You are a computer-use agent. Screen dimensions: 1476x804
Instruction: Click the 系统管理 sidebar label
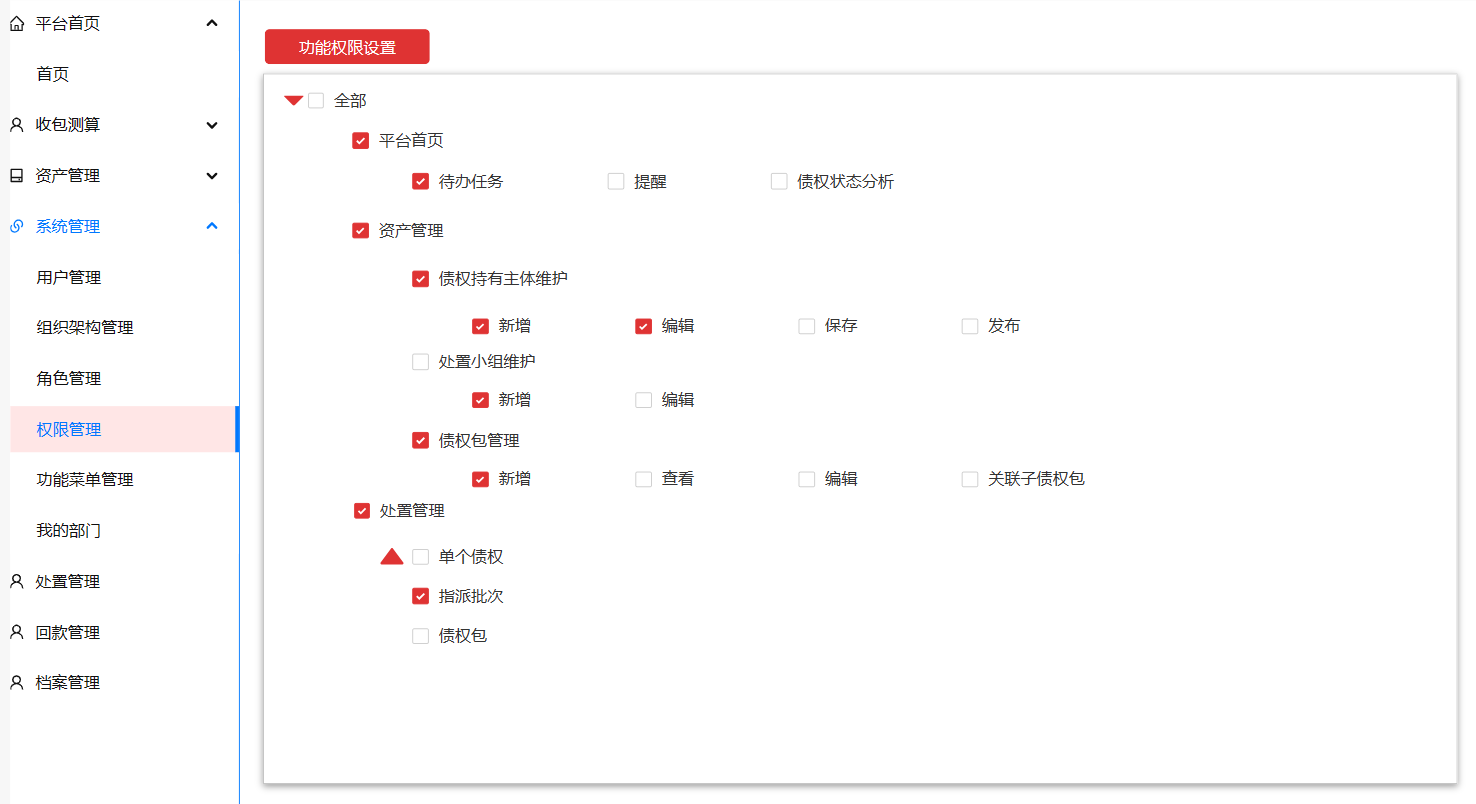pos(68,227)
